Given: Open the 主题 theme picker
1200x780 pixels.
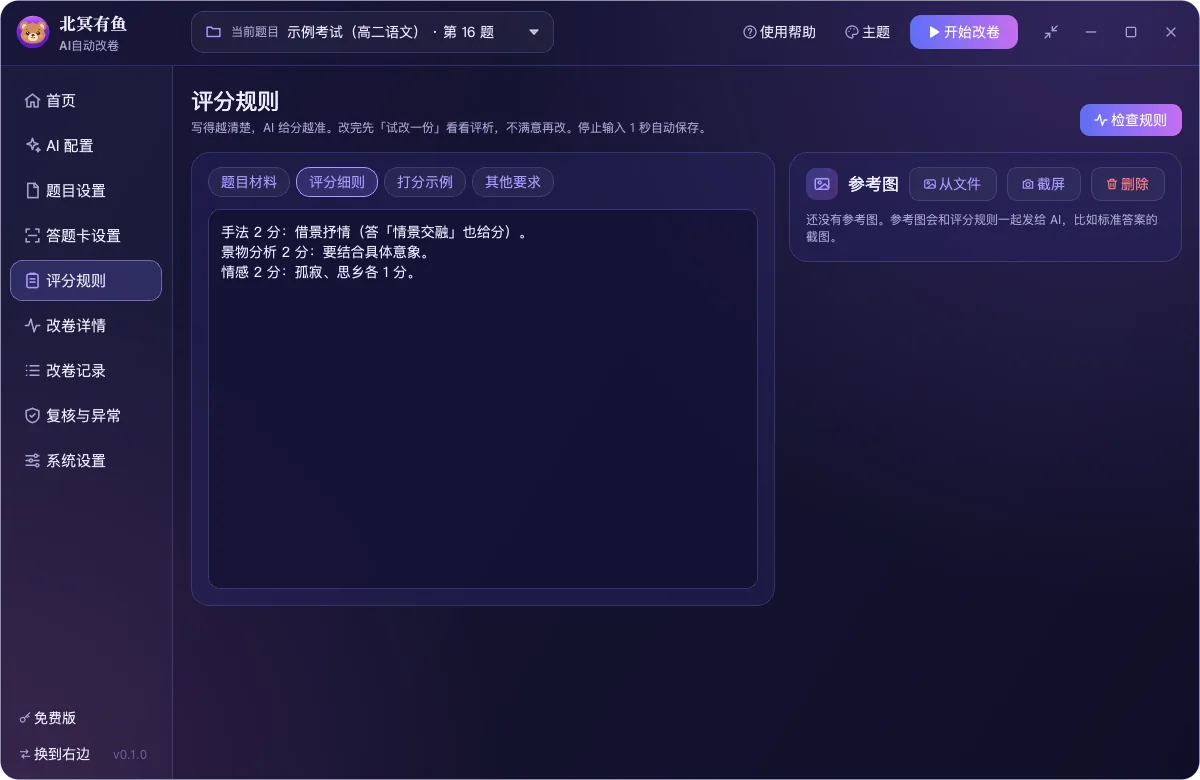Looking at the screenshot, I should (867, 32).
